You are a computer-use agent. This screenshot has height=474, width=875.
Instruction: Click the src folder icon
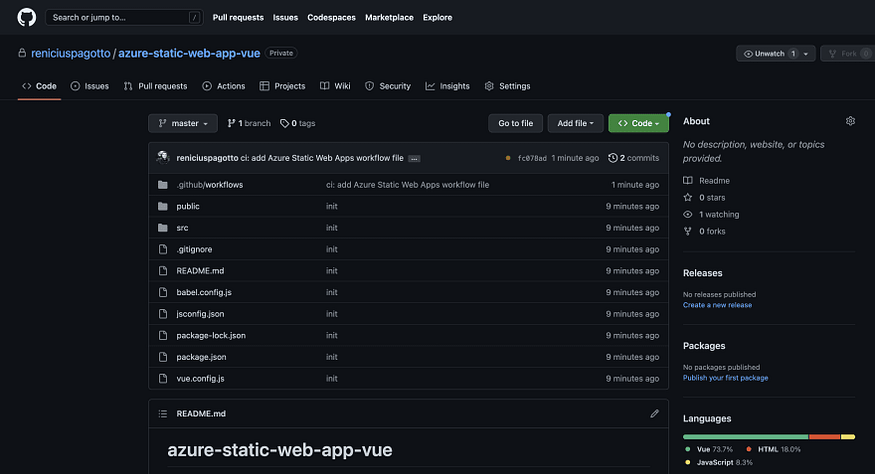tap(162, 228)
